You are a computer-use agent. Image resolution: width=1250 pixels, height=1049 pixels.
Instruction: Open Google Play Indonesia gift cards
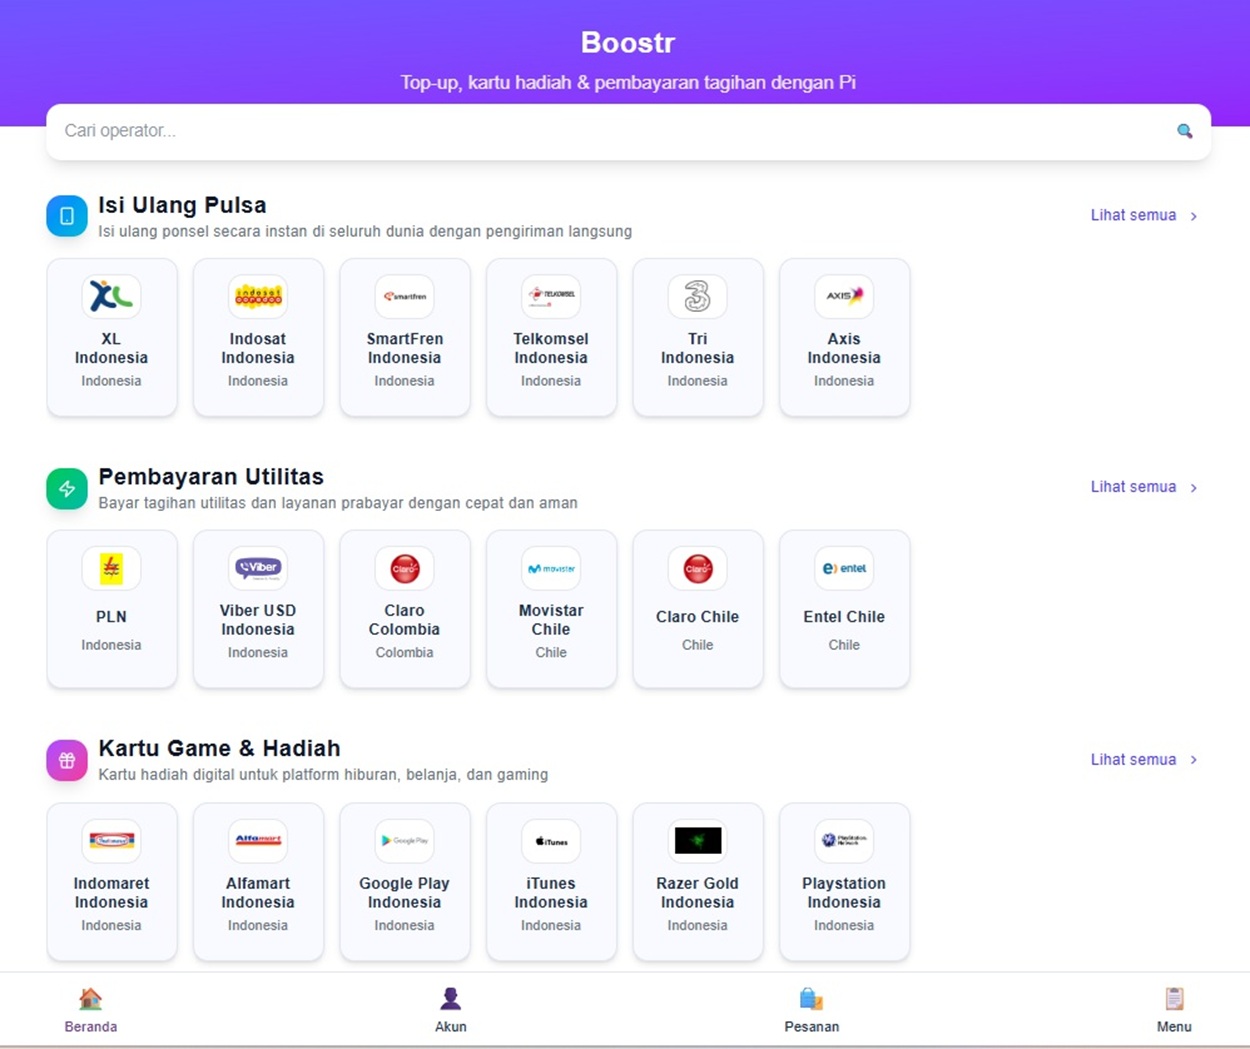tap(404, 881)
